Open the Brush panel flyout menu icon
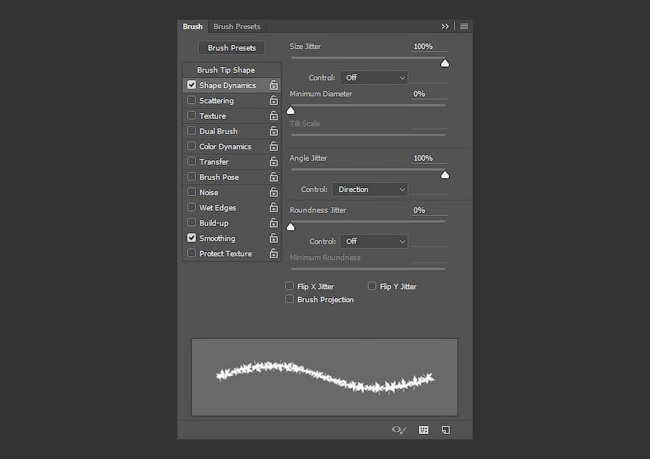Viewport: 650px width, 459px height. point(464,27)
